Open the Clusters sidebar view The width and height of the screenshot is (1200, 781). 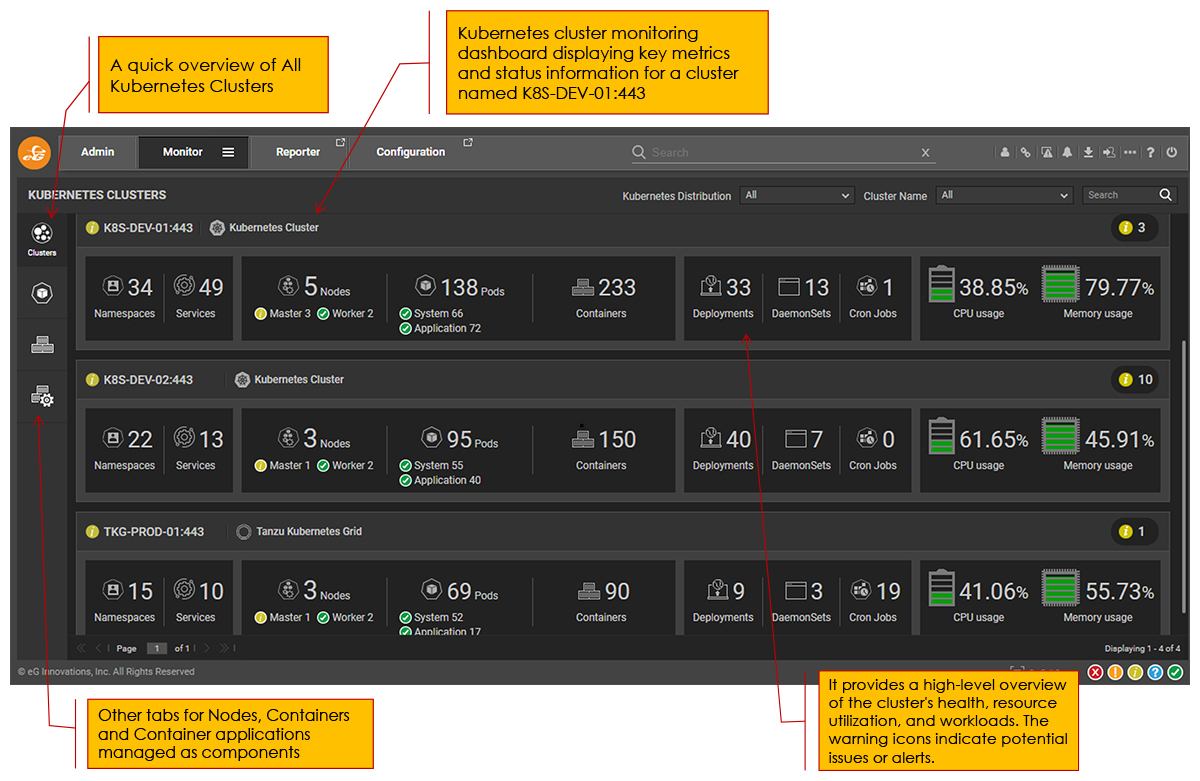tap(42, 239)
